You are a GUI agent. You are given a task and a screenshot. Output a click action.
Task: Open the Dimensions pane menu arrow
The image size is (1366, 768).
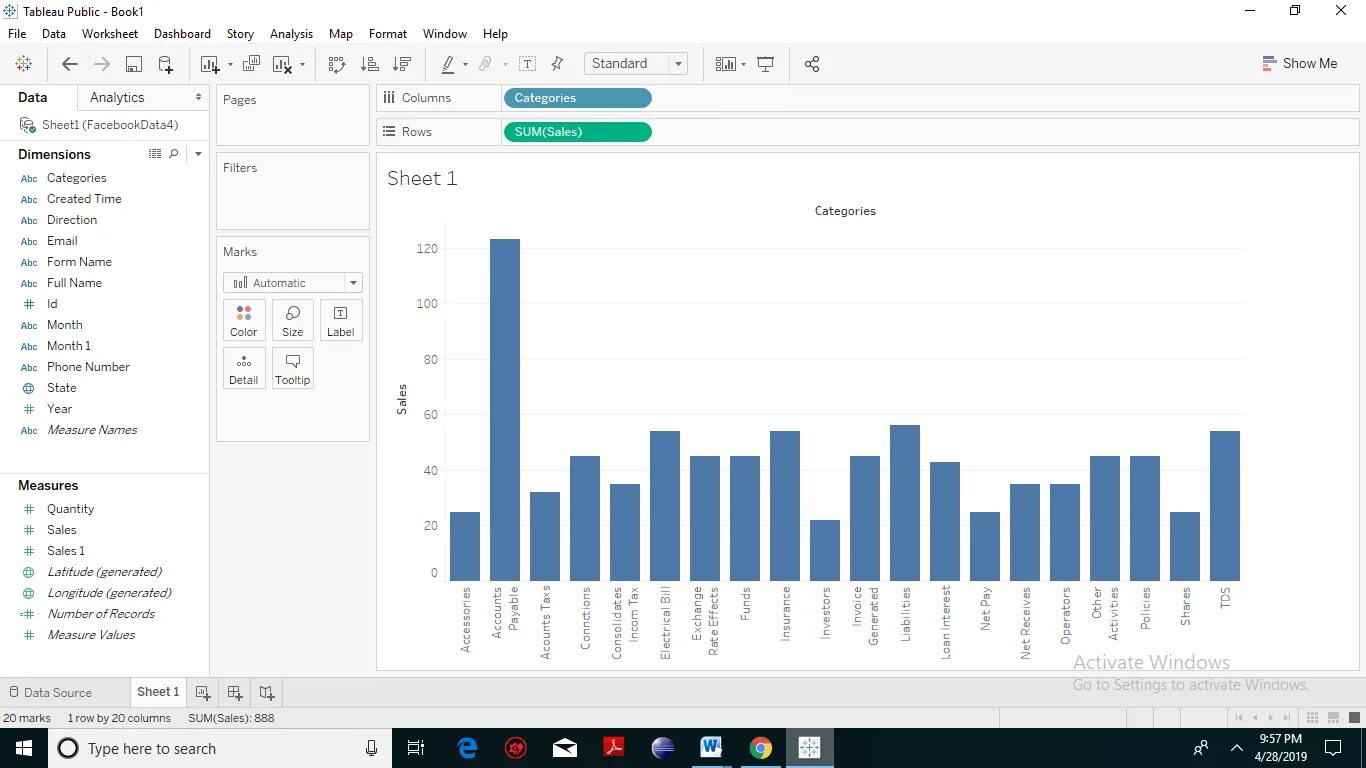(198, 154)
